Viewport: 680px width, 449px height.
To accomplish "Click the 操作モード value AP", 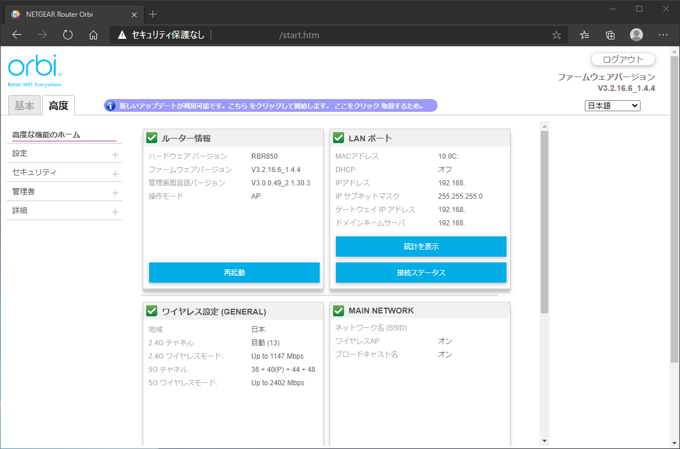I will click(256, 196).
